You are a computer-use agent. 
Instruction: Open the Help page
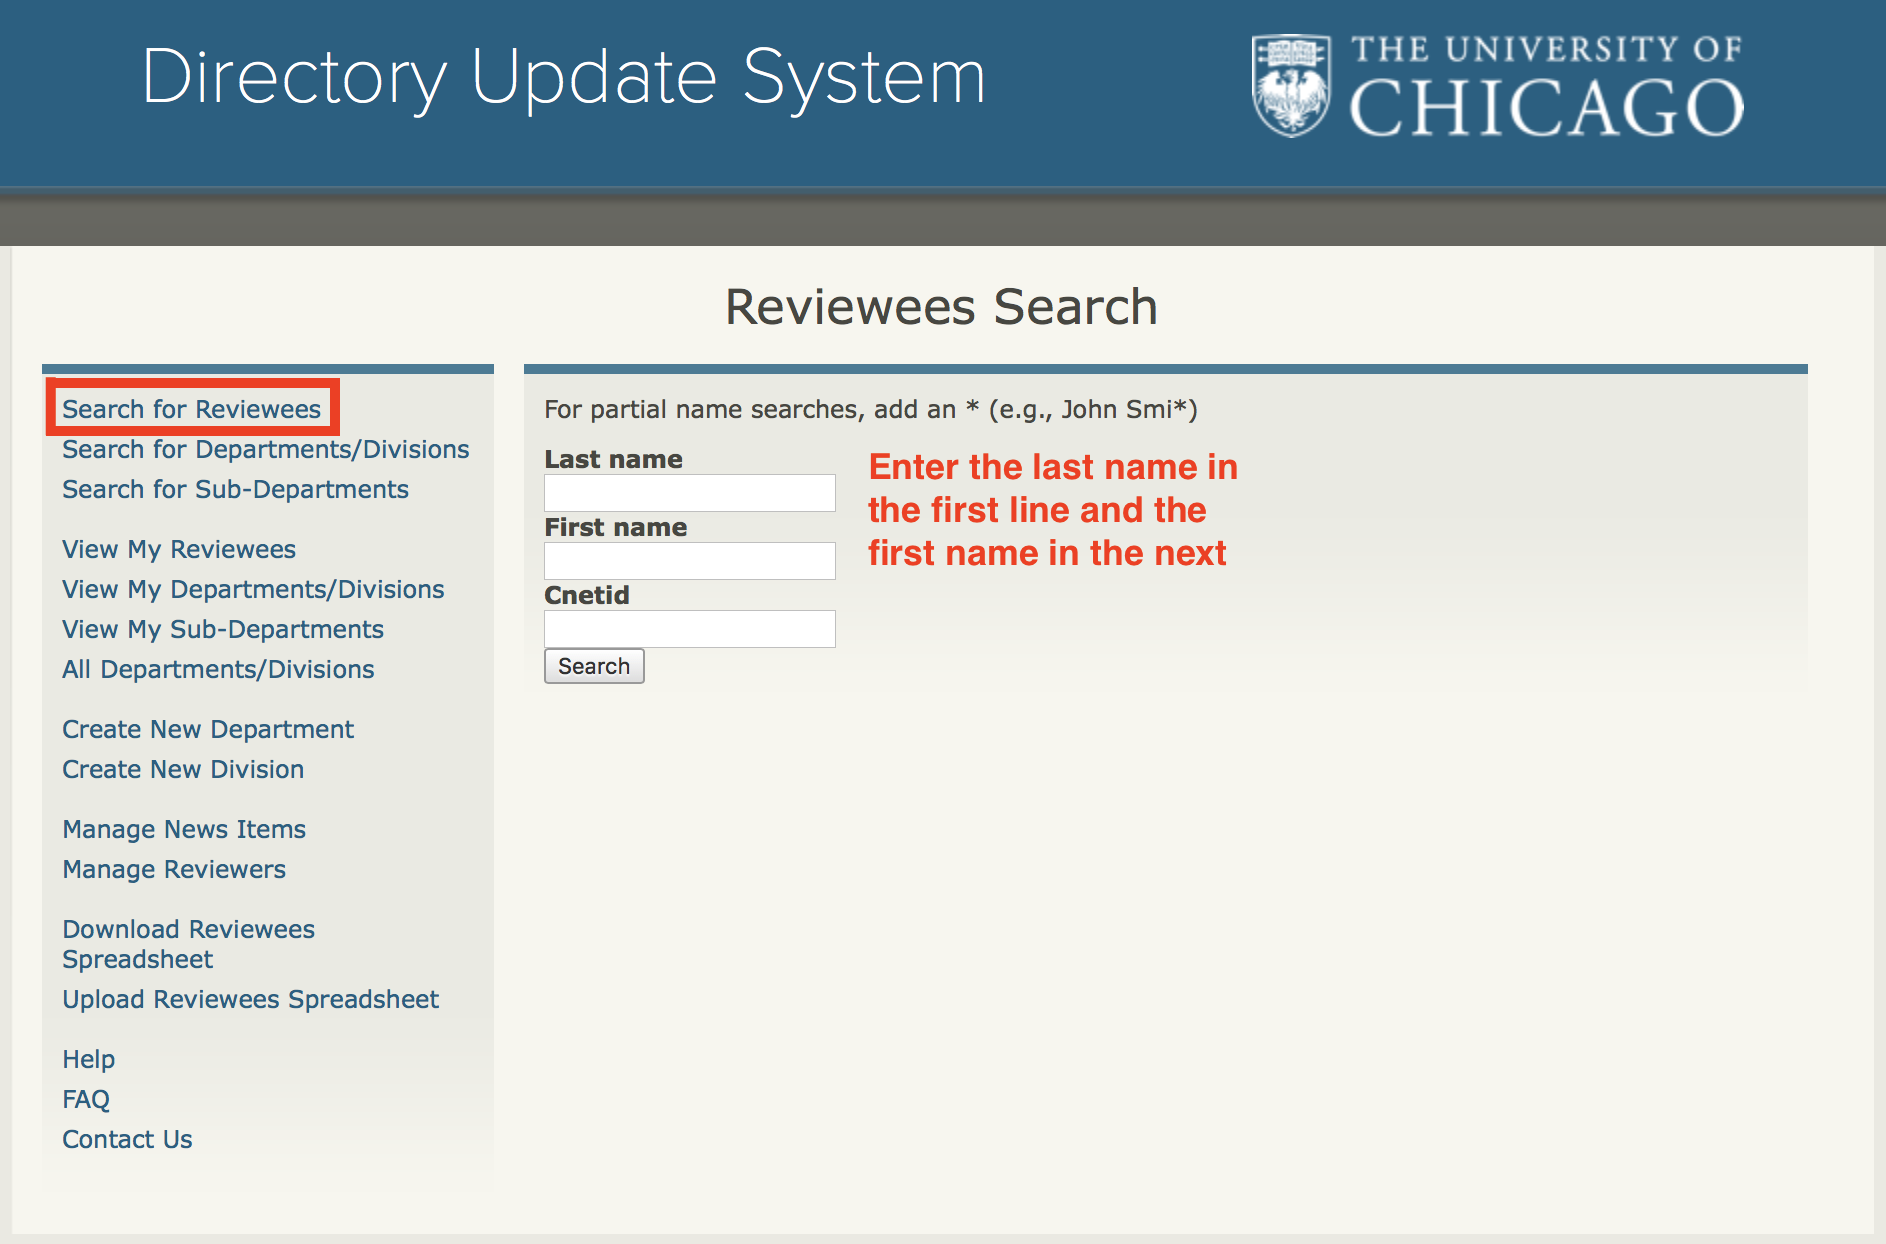click(x=88, y=1059)
